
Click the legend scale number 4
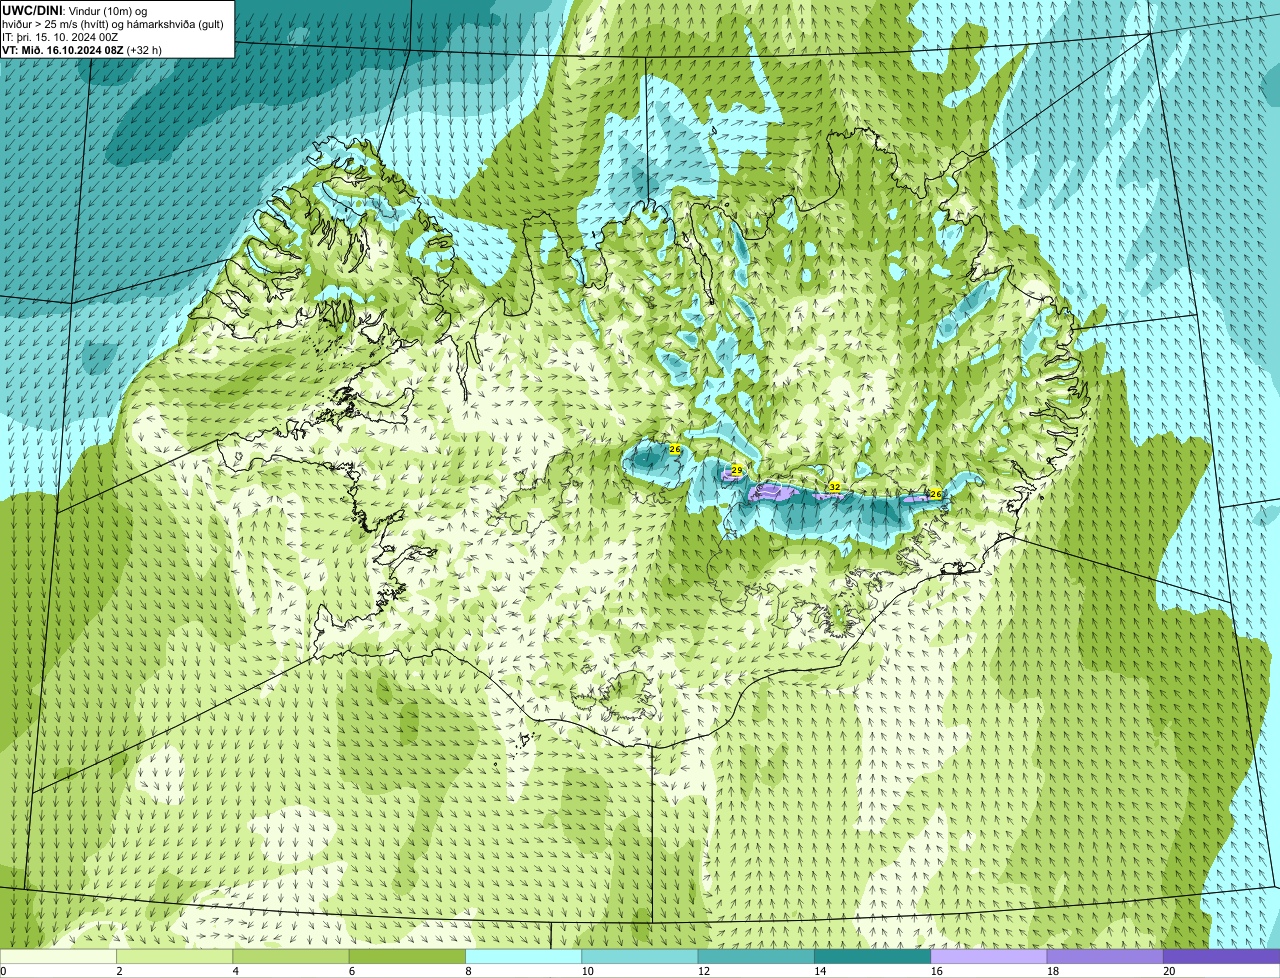(235, 970)
